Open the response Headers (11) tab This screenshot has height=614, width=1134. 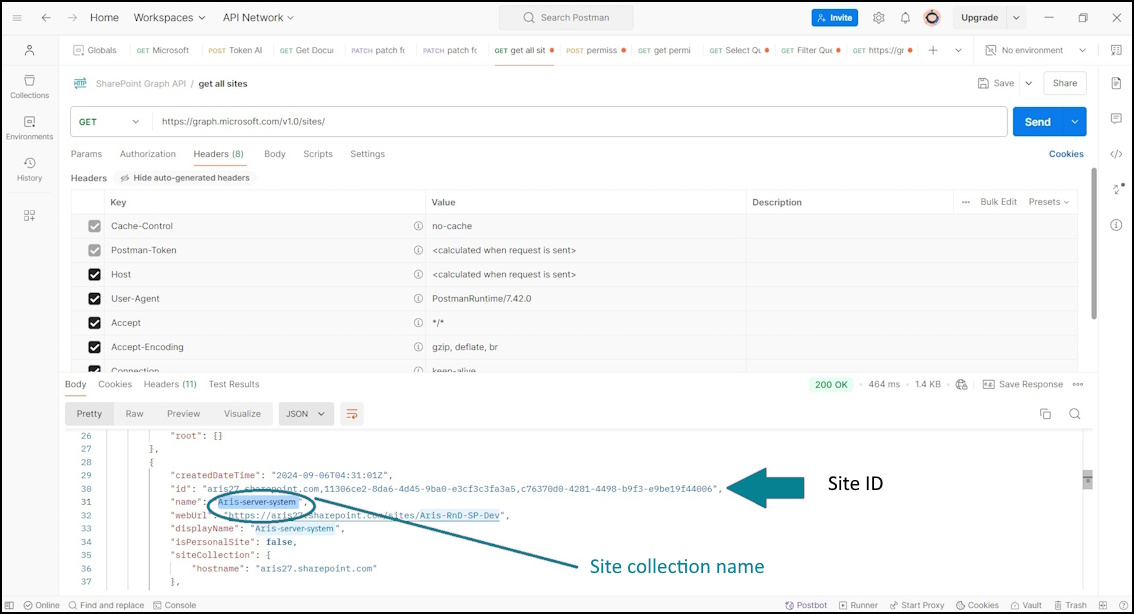(x=170, y=384)
